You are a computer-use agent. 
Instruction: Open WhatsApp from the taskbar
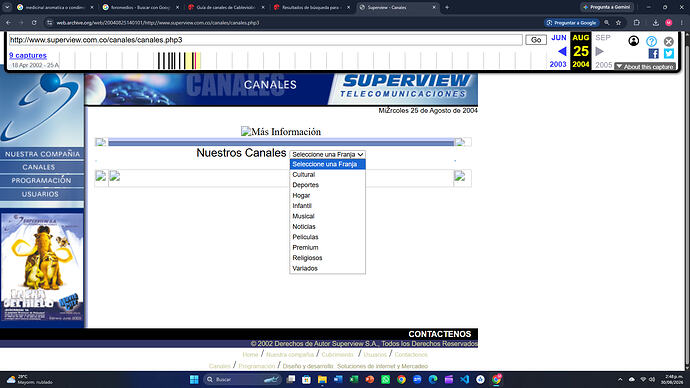coord(385,379)
